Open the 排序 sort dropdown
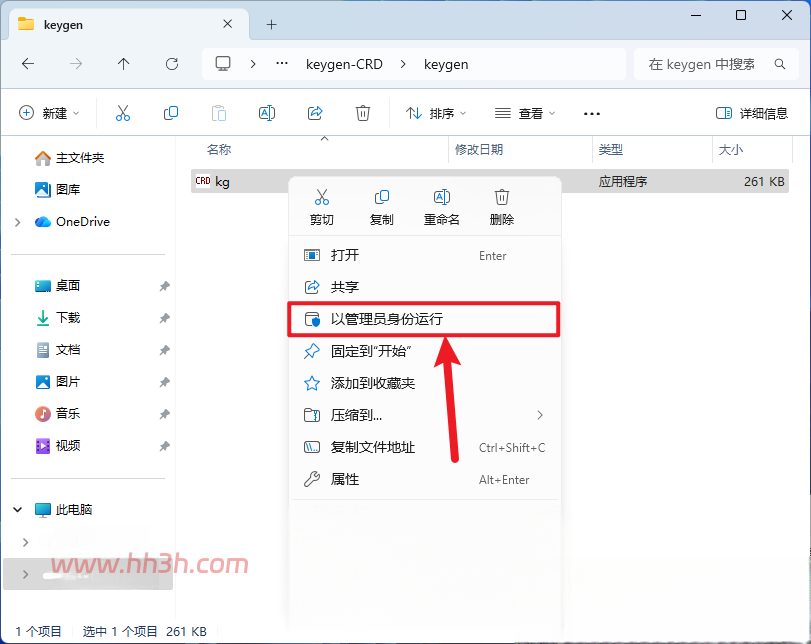This screenshot has width=811, height=644. 436,113
